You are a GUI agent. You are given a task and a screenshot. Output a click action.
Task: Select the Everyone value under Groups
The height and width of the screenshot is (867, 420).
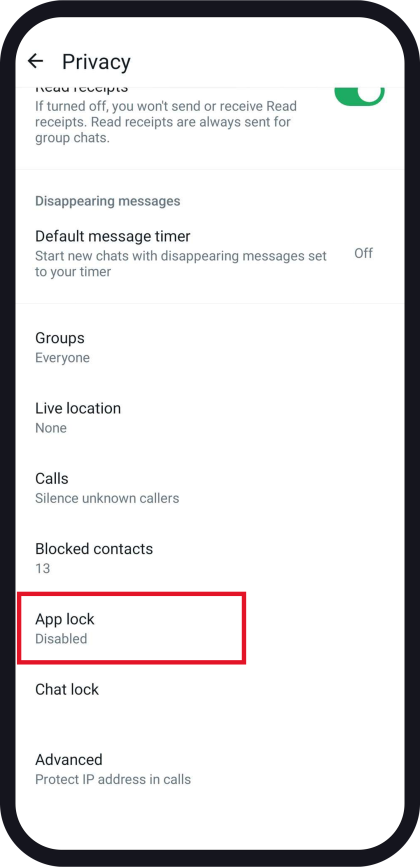(x=62, y=358)
